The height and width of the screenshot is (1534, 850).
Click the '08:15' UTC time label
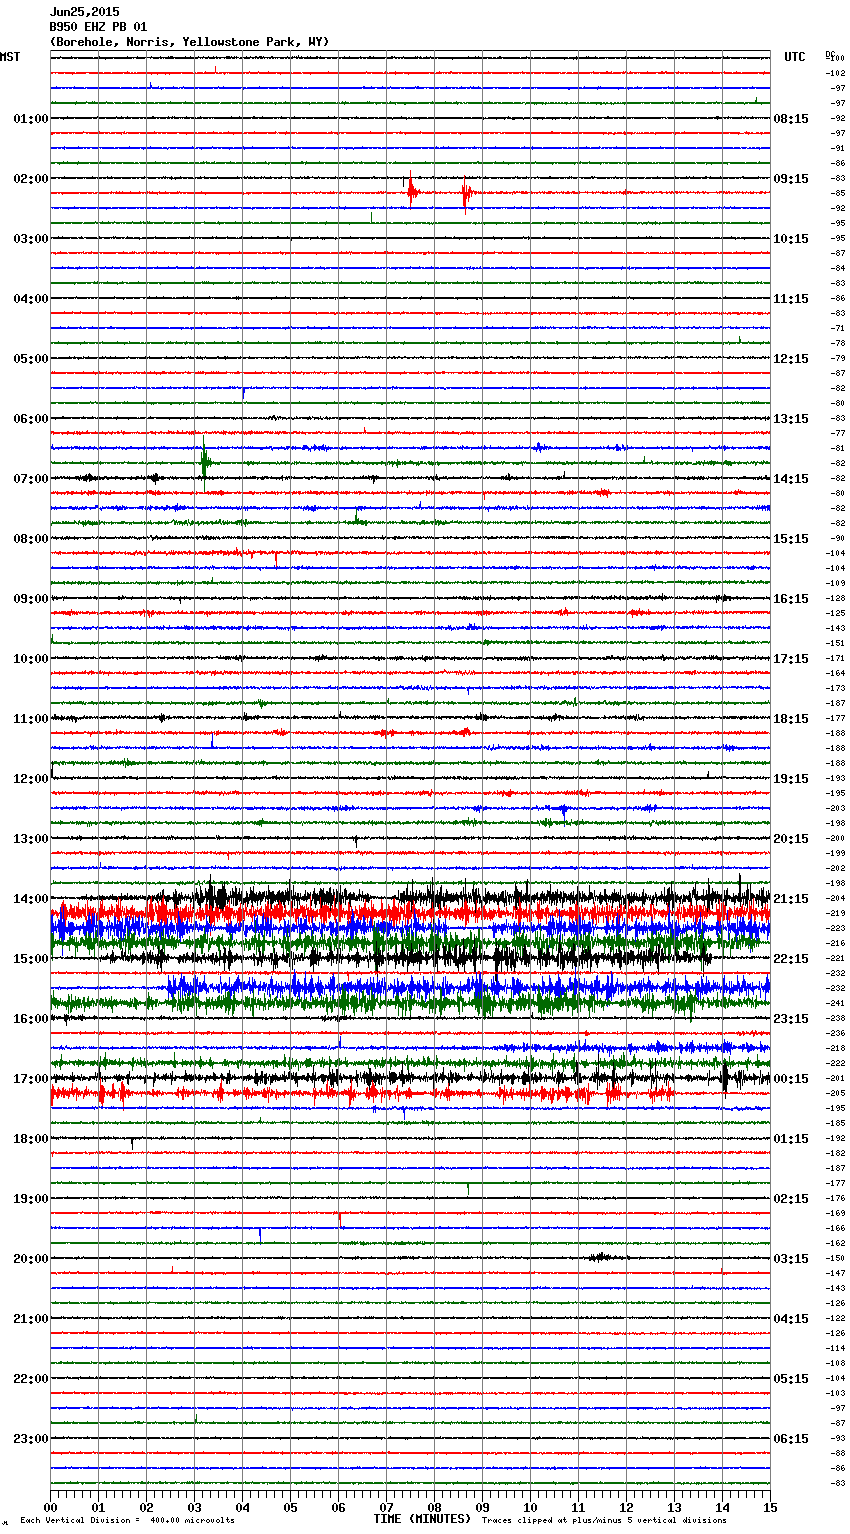click(791, 119)
